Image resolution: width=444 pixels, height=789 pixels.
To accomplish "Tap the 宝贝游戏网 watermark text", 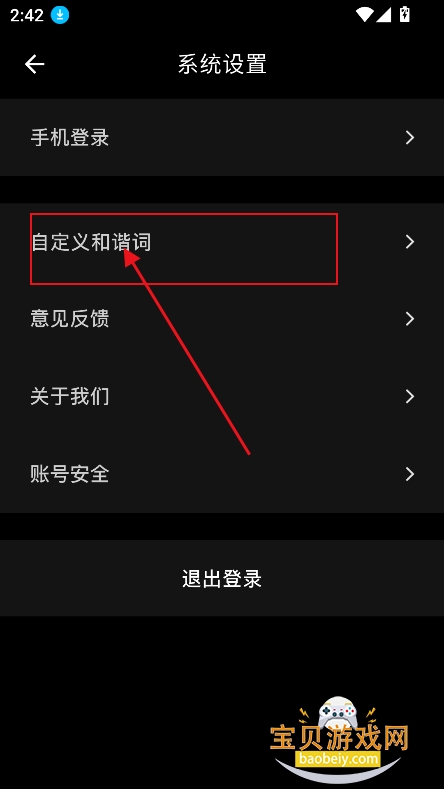I will (339, 738).
